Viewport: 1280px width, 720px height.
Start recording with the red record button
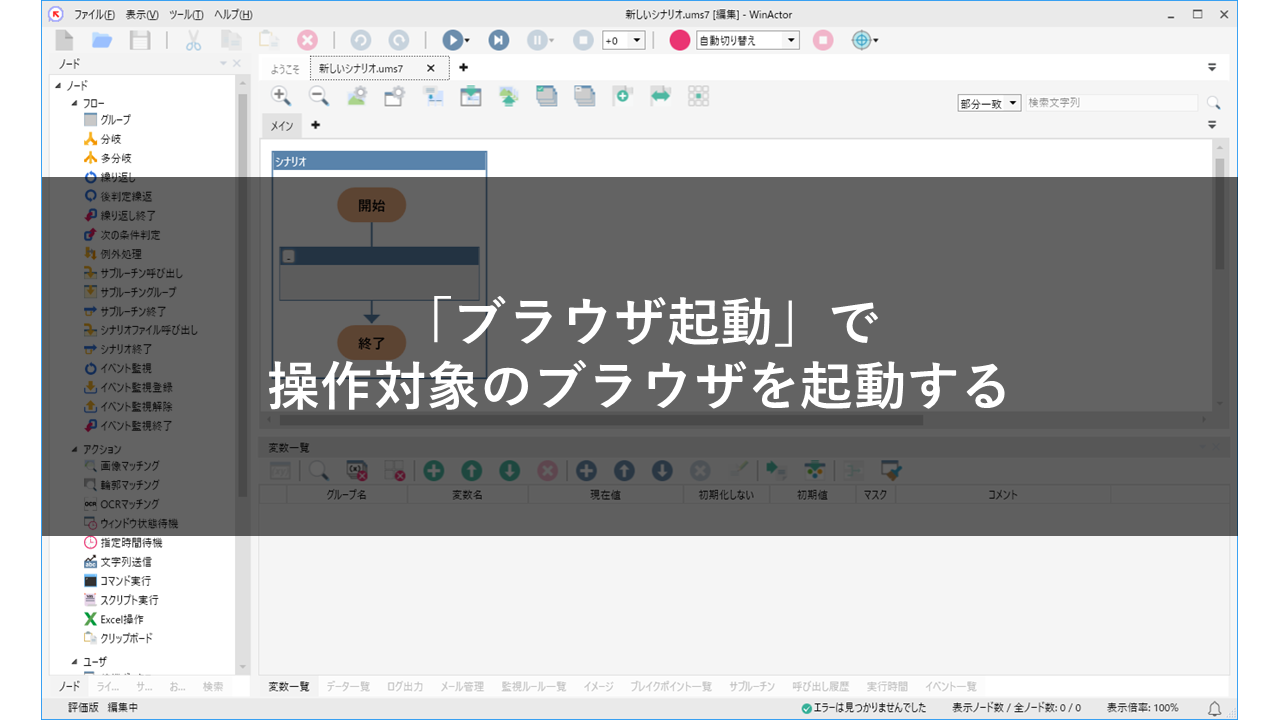point(680,40)
